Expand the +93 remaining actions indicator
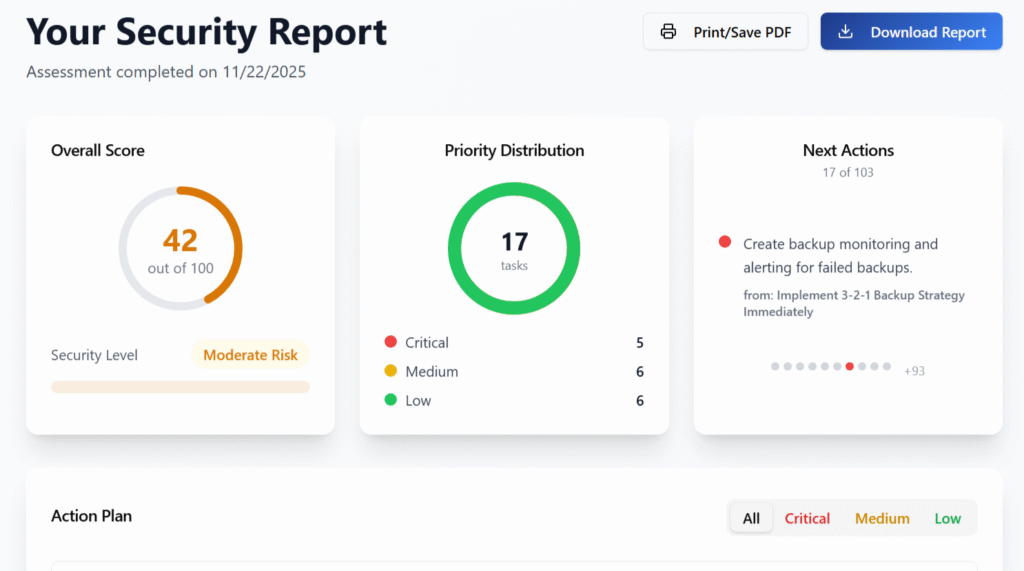This screenshot has height=571, width=1024. (914, 371)
